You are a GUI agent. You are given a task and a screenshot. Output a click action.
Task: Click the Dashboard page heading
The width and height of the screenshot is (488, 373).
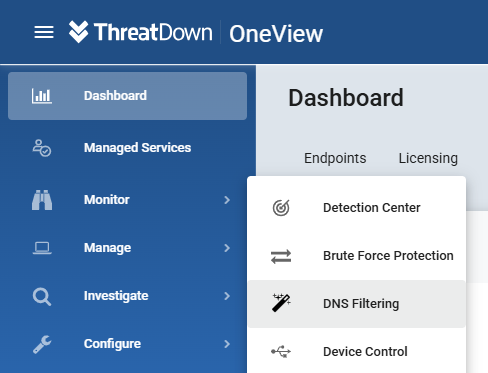pyautogui.click(x=346, y=98)
